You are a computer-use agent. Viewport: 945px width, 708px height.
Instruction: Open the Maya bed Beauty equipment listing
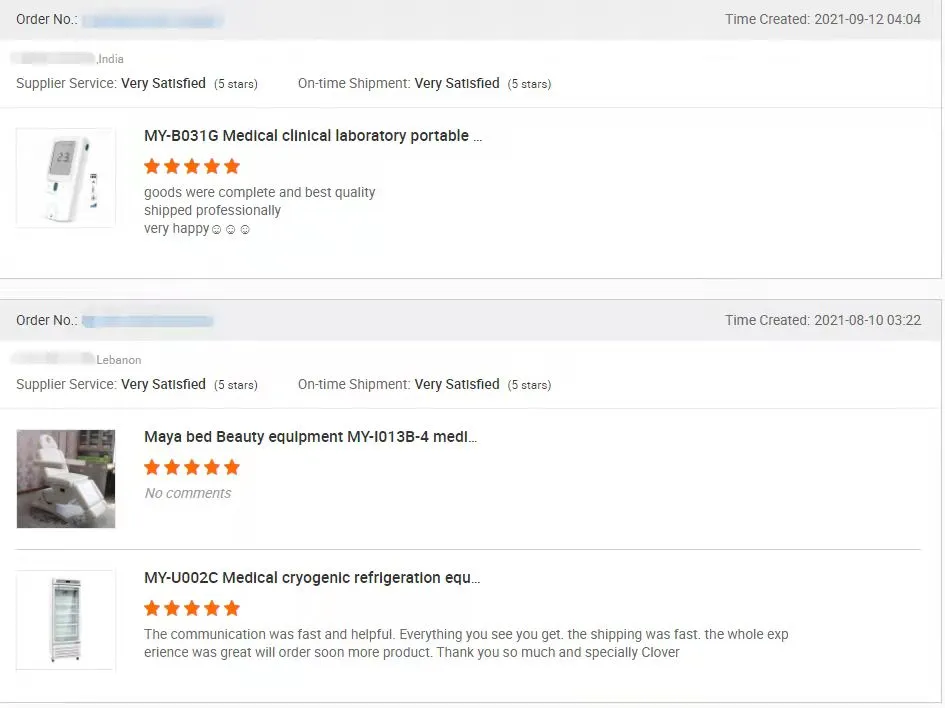pyautogui.click(x=312, y=437)
